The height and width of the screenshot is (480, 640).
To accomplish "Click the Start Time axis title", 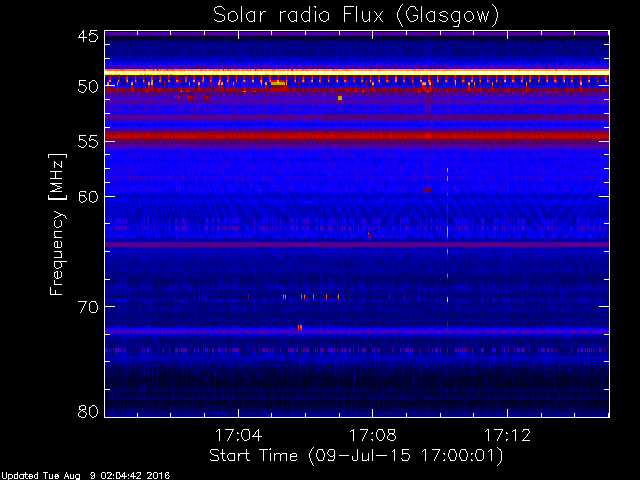I will click(x=356, y=456).
